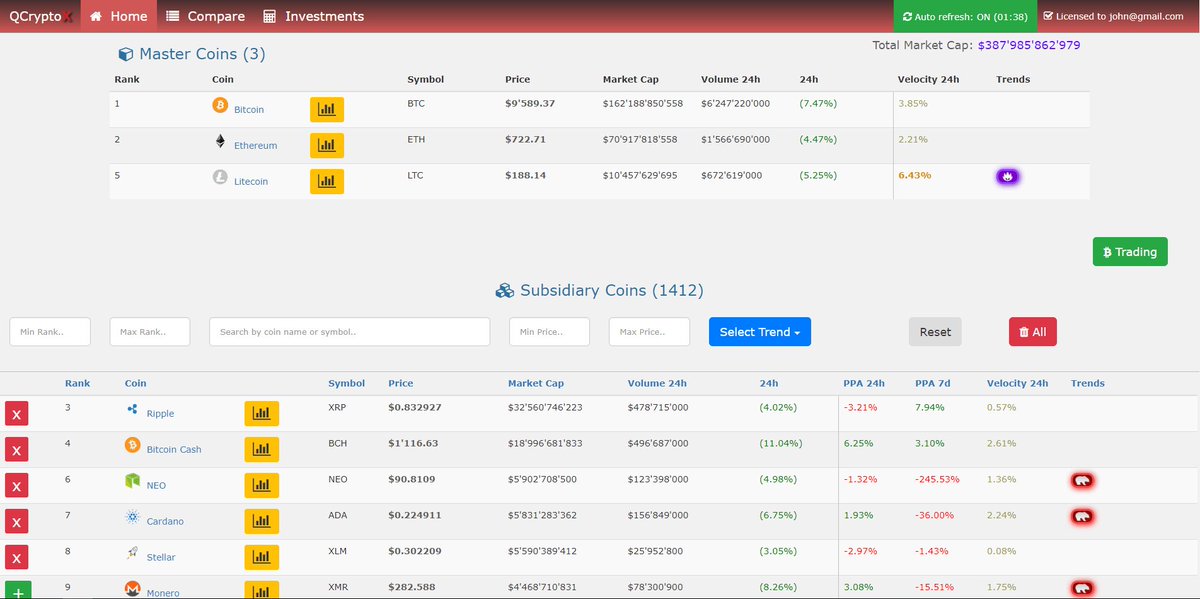Open the Stellar chart button
Screen dimensions: 1200x599
tap(262, 557)
